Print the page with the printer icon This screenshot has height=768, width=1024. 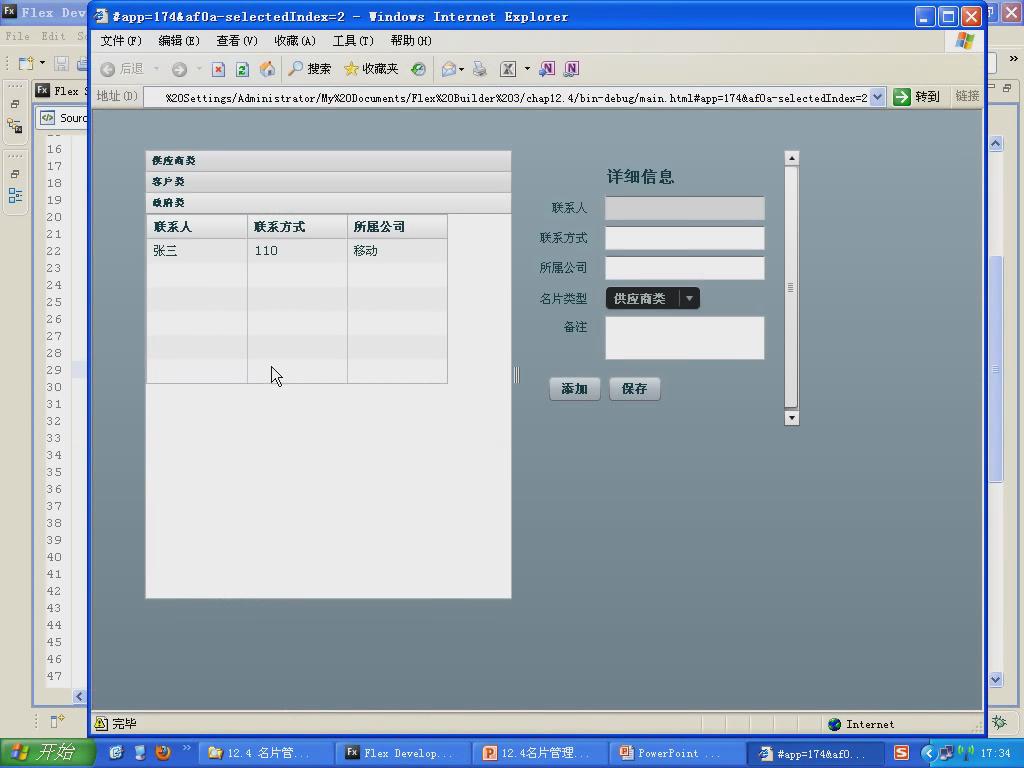tap(480, 69)
